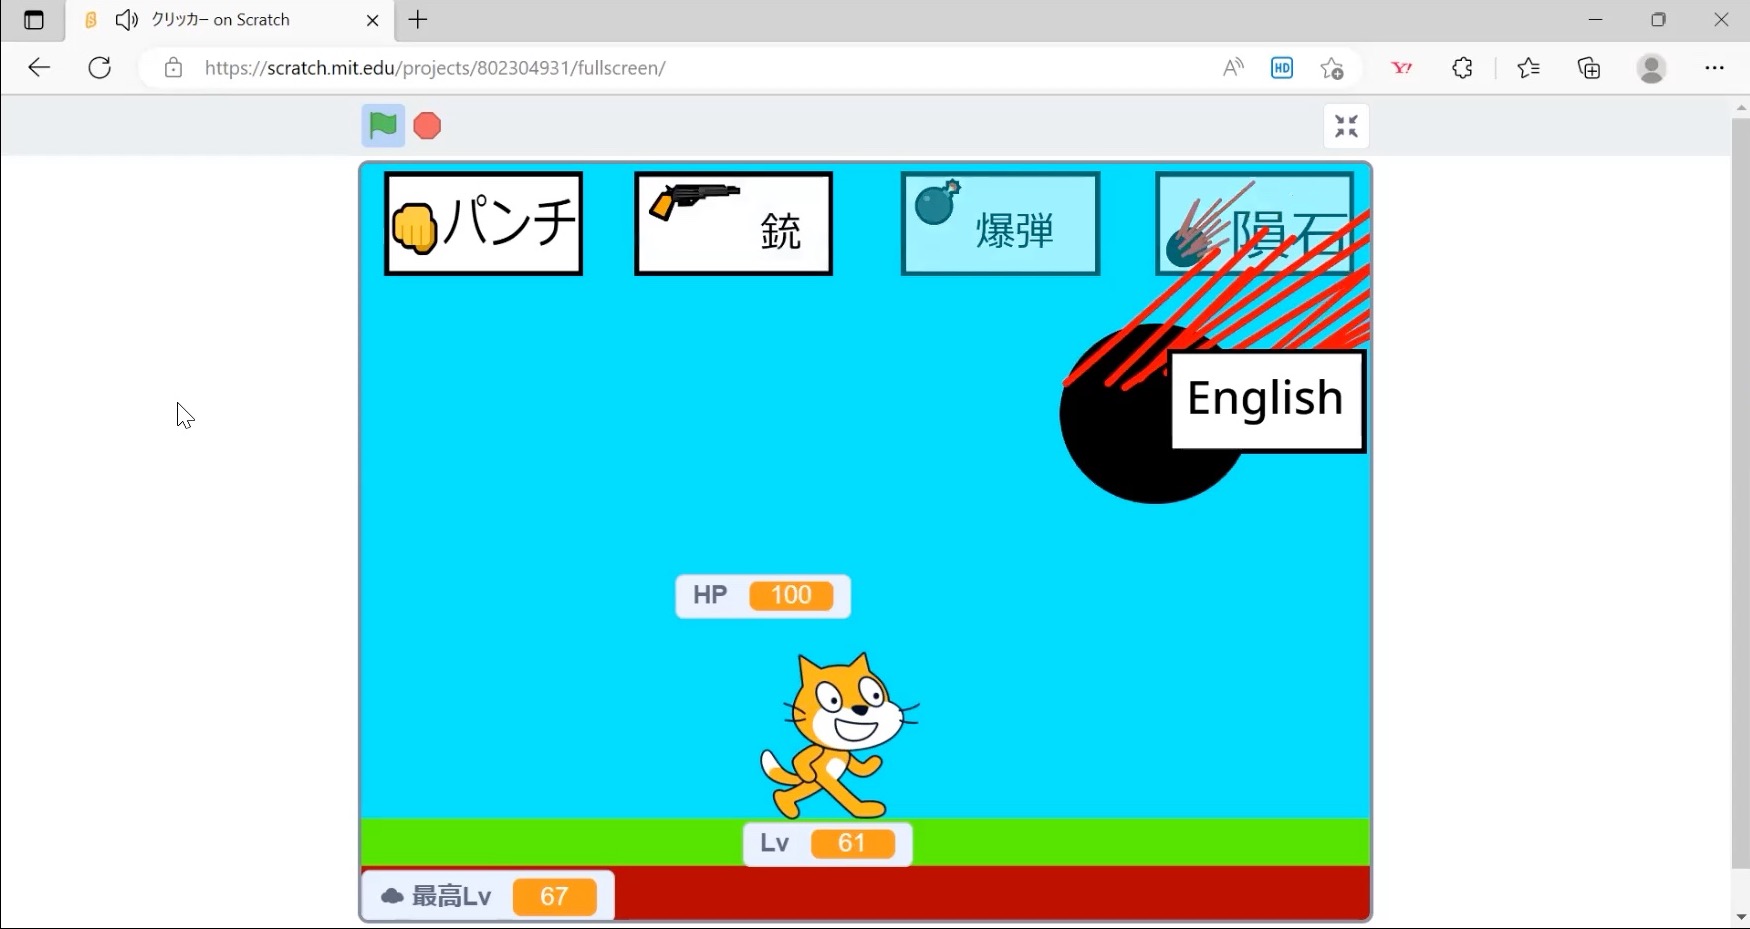Viewport: 1750px width, 929px height.
Task: Open the Favorites list star icon
Action: click(x=1529, y=68)
